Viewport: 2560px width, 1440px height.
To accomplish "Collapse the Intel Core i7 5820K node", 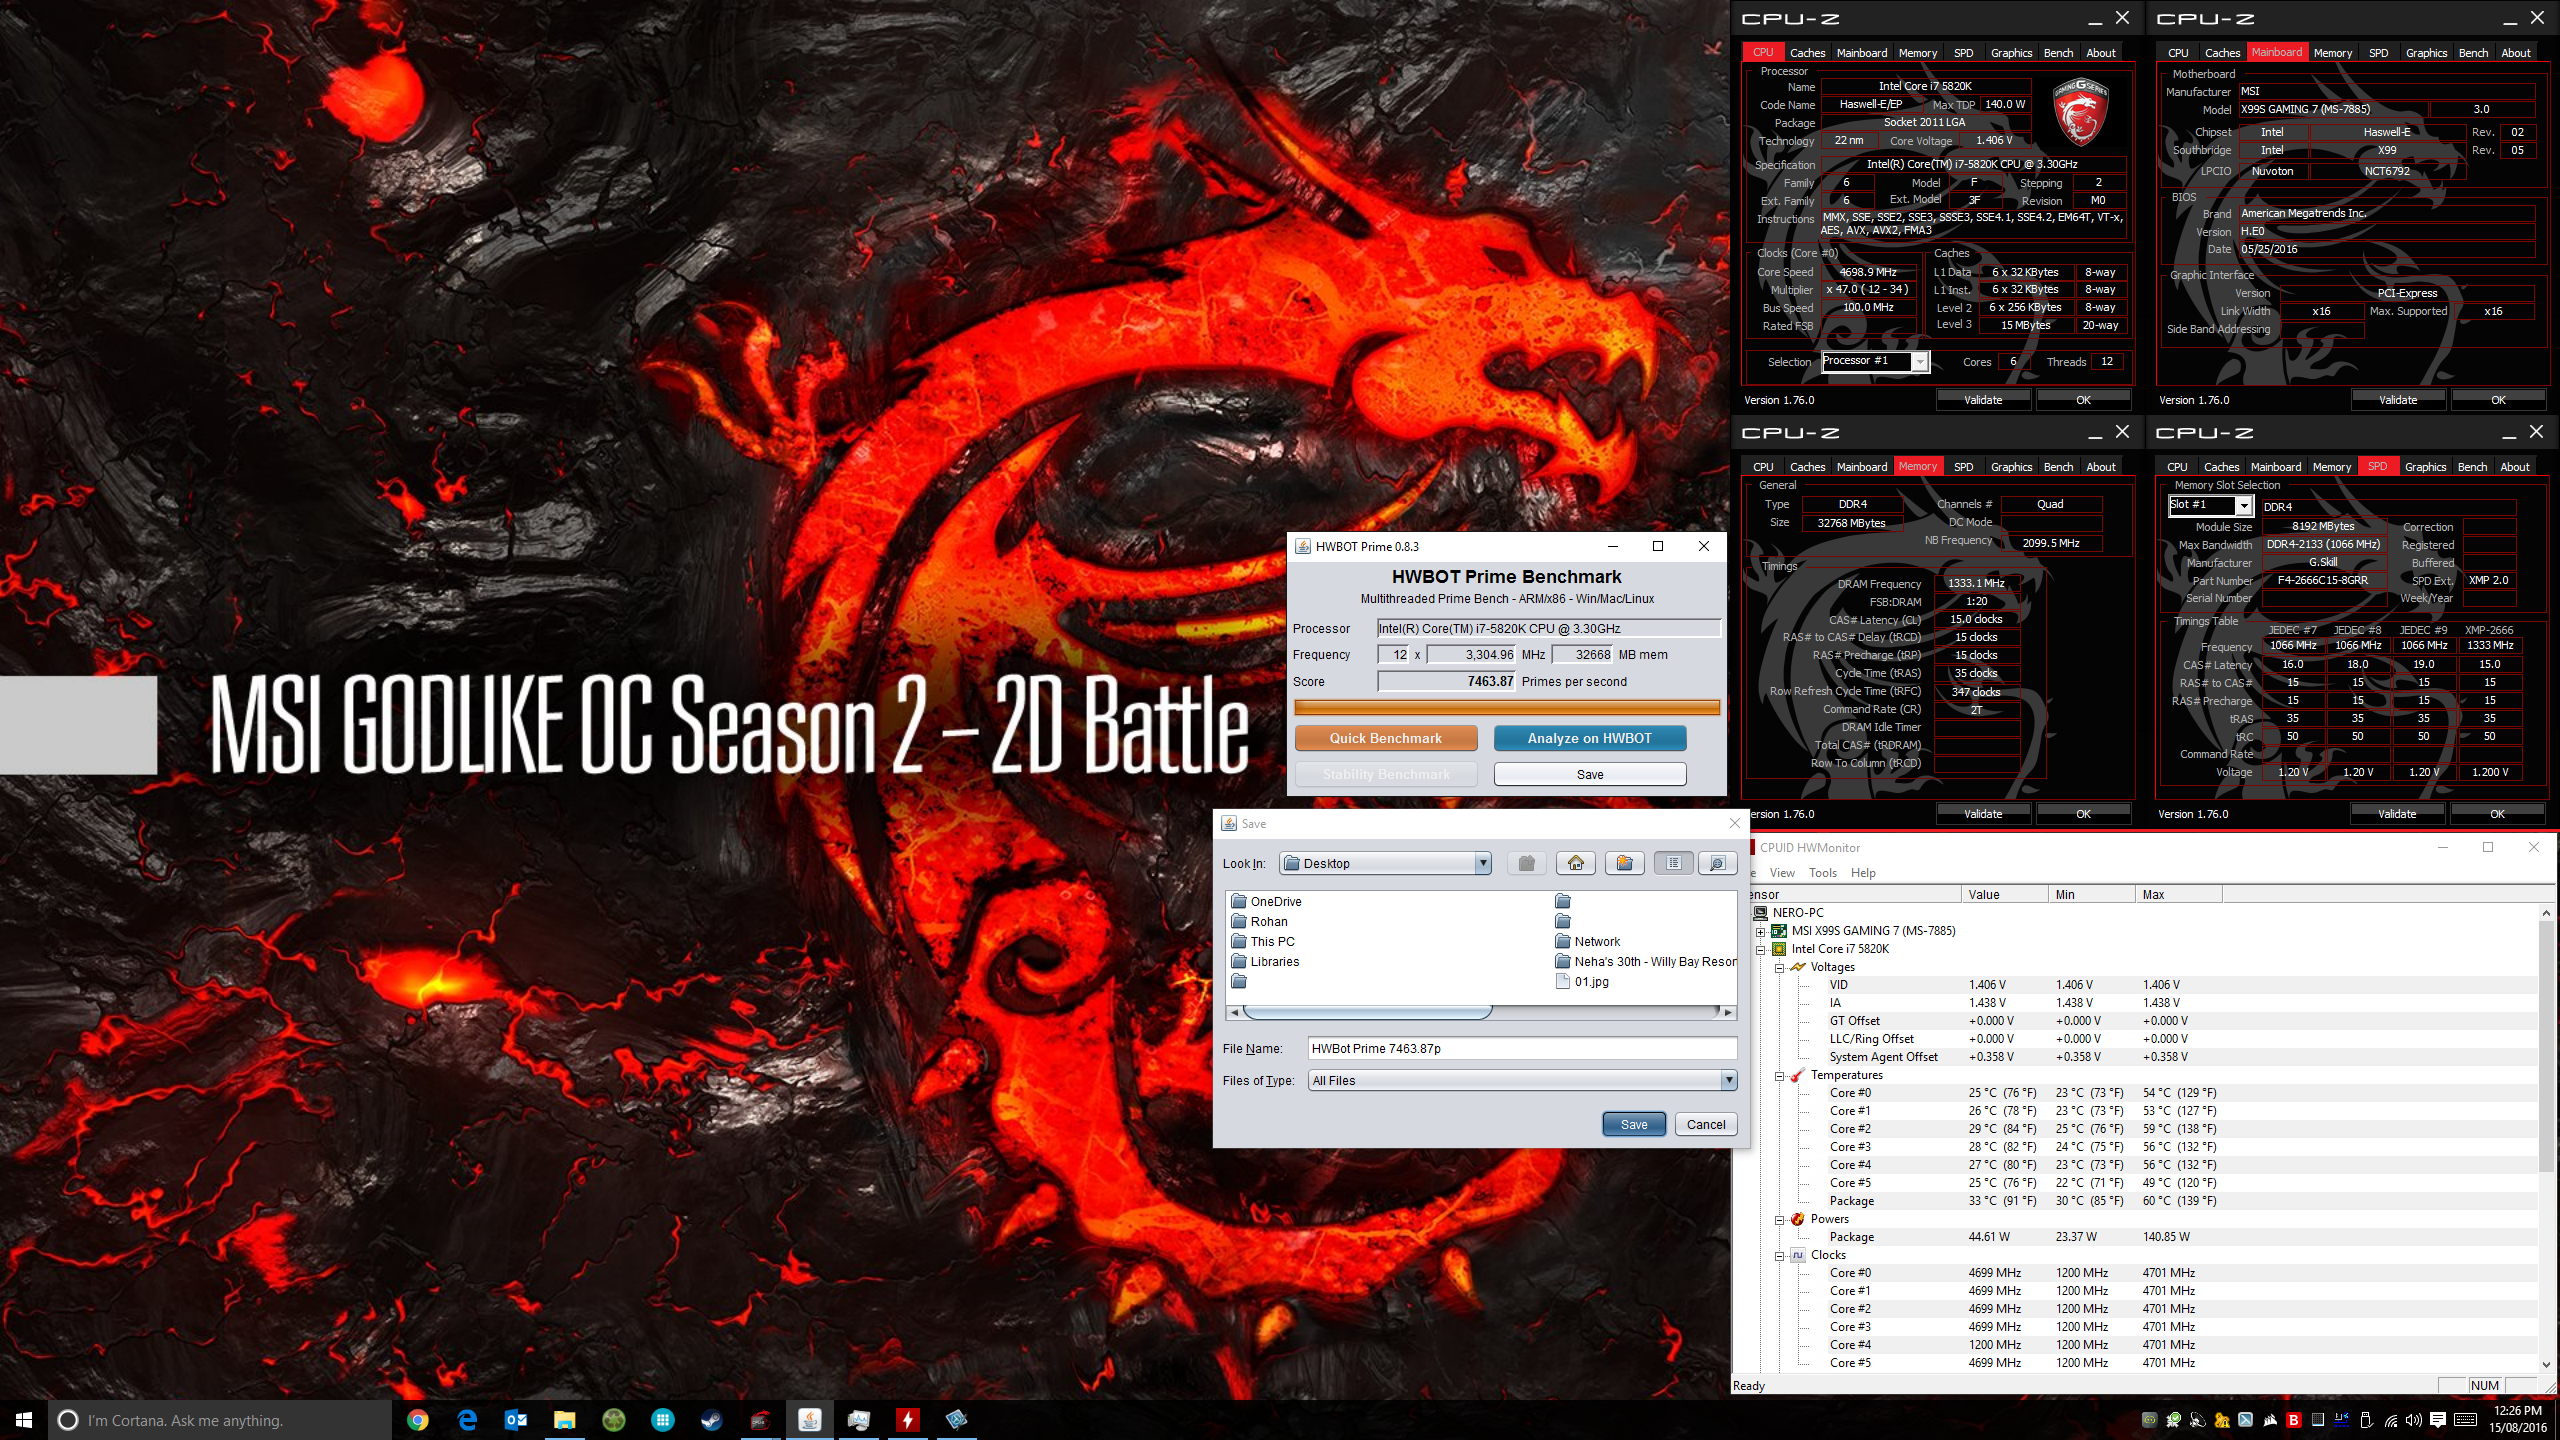I will 1761,949.
